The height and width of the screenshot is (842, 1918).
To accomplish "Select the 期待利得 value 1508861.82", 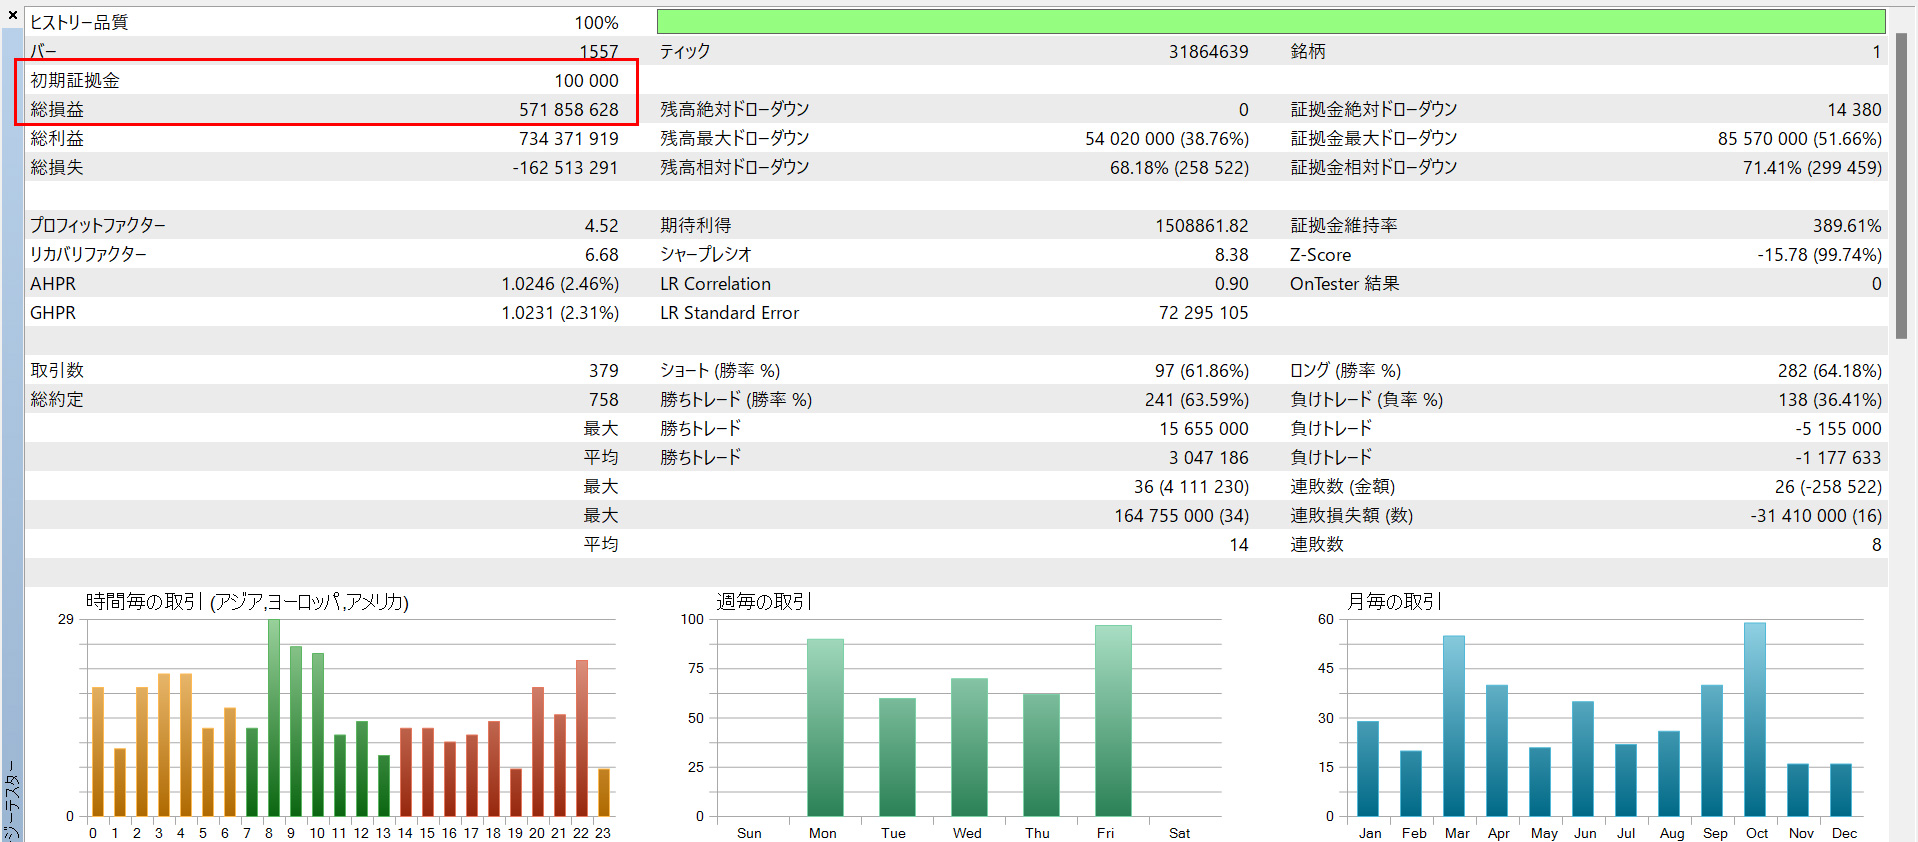I will point(1202,225).
